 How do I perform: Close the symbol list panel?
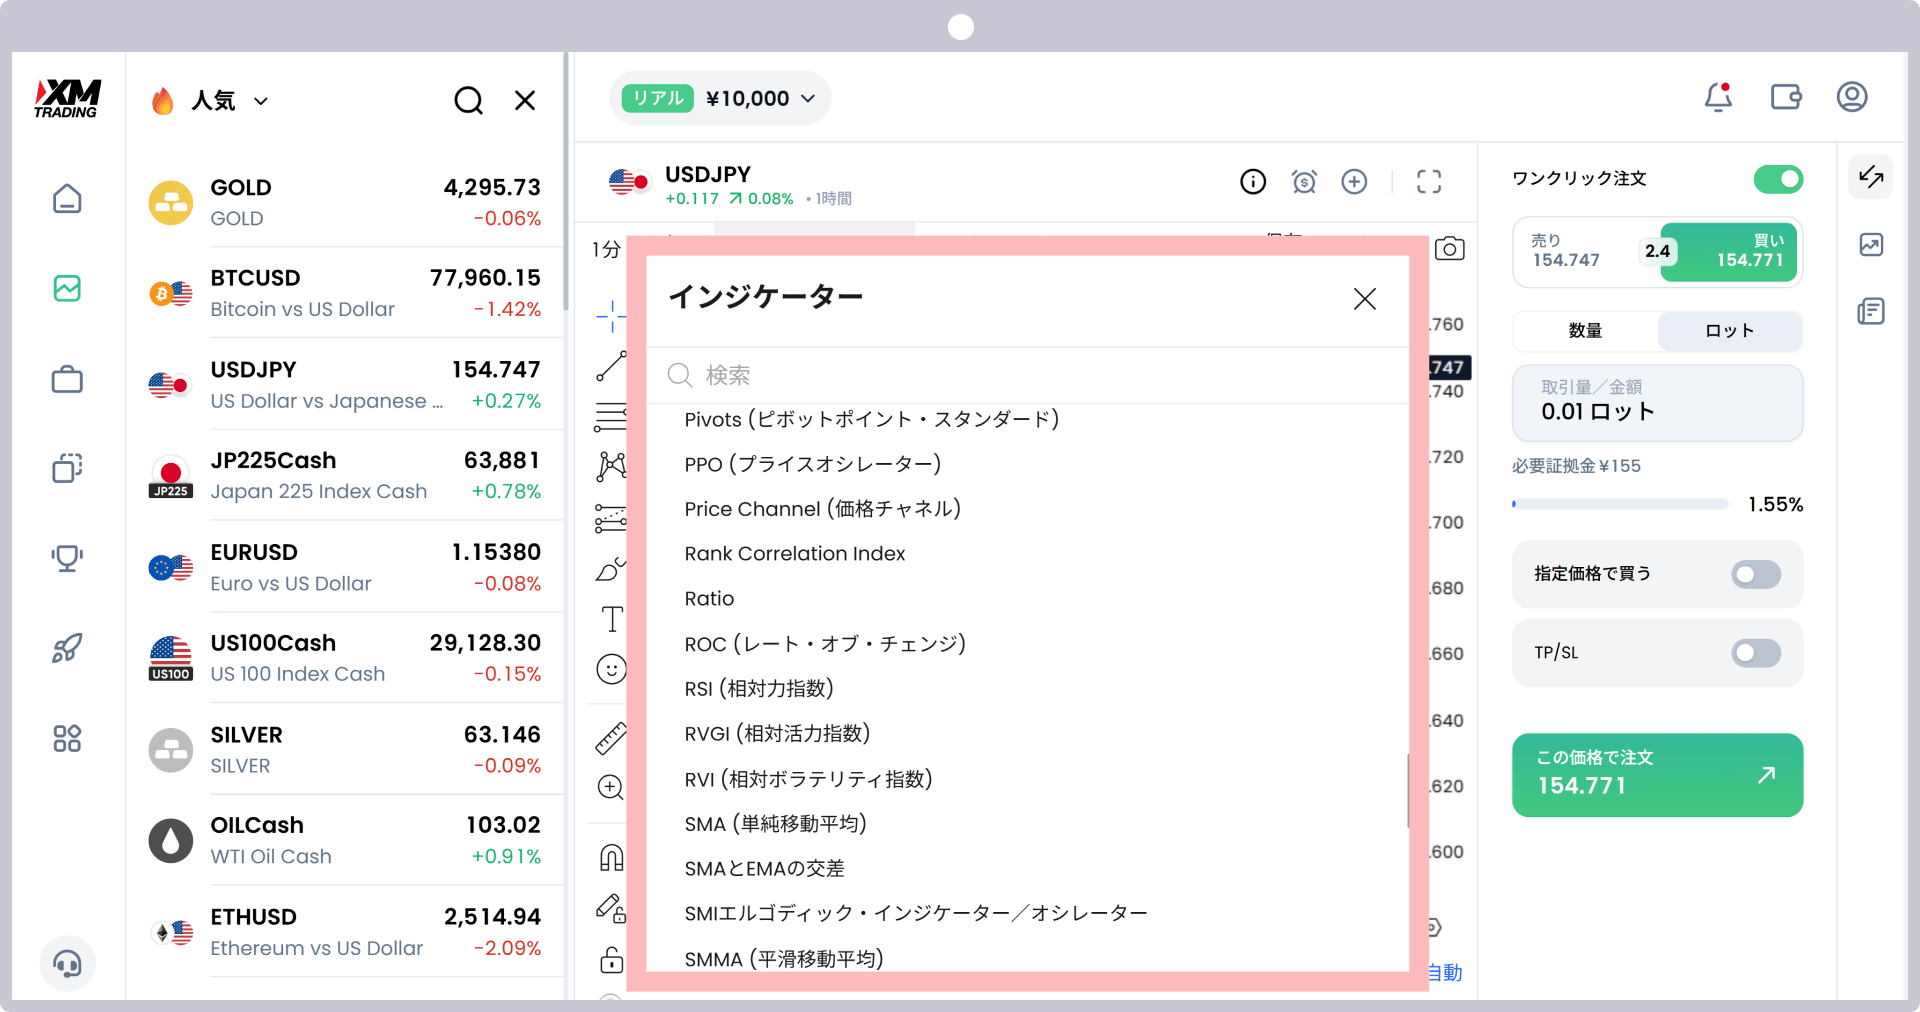click(x=525, y=100)
